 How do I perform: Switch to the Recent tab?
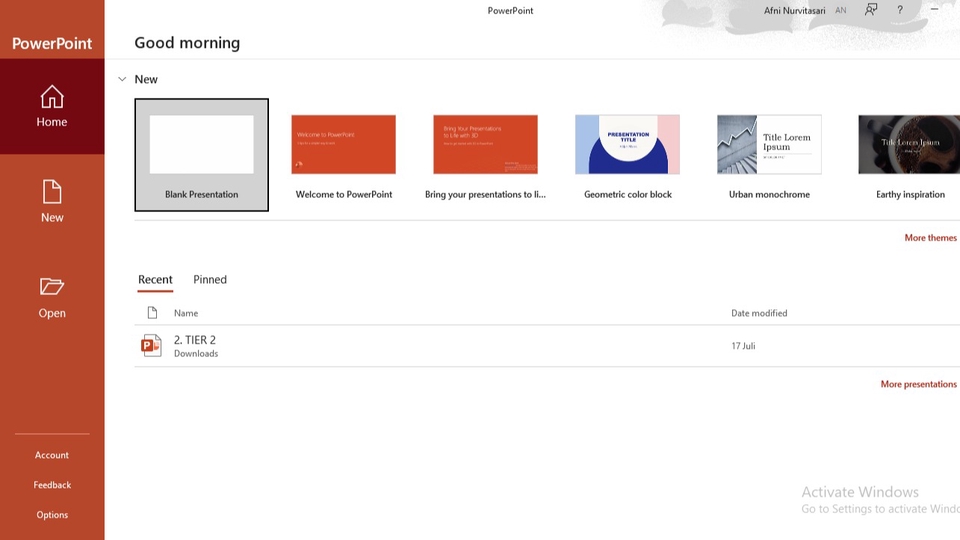[155, 280]
